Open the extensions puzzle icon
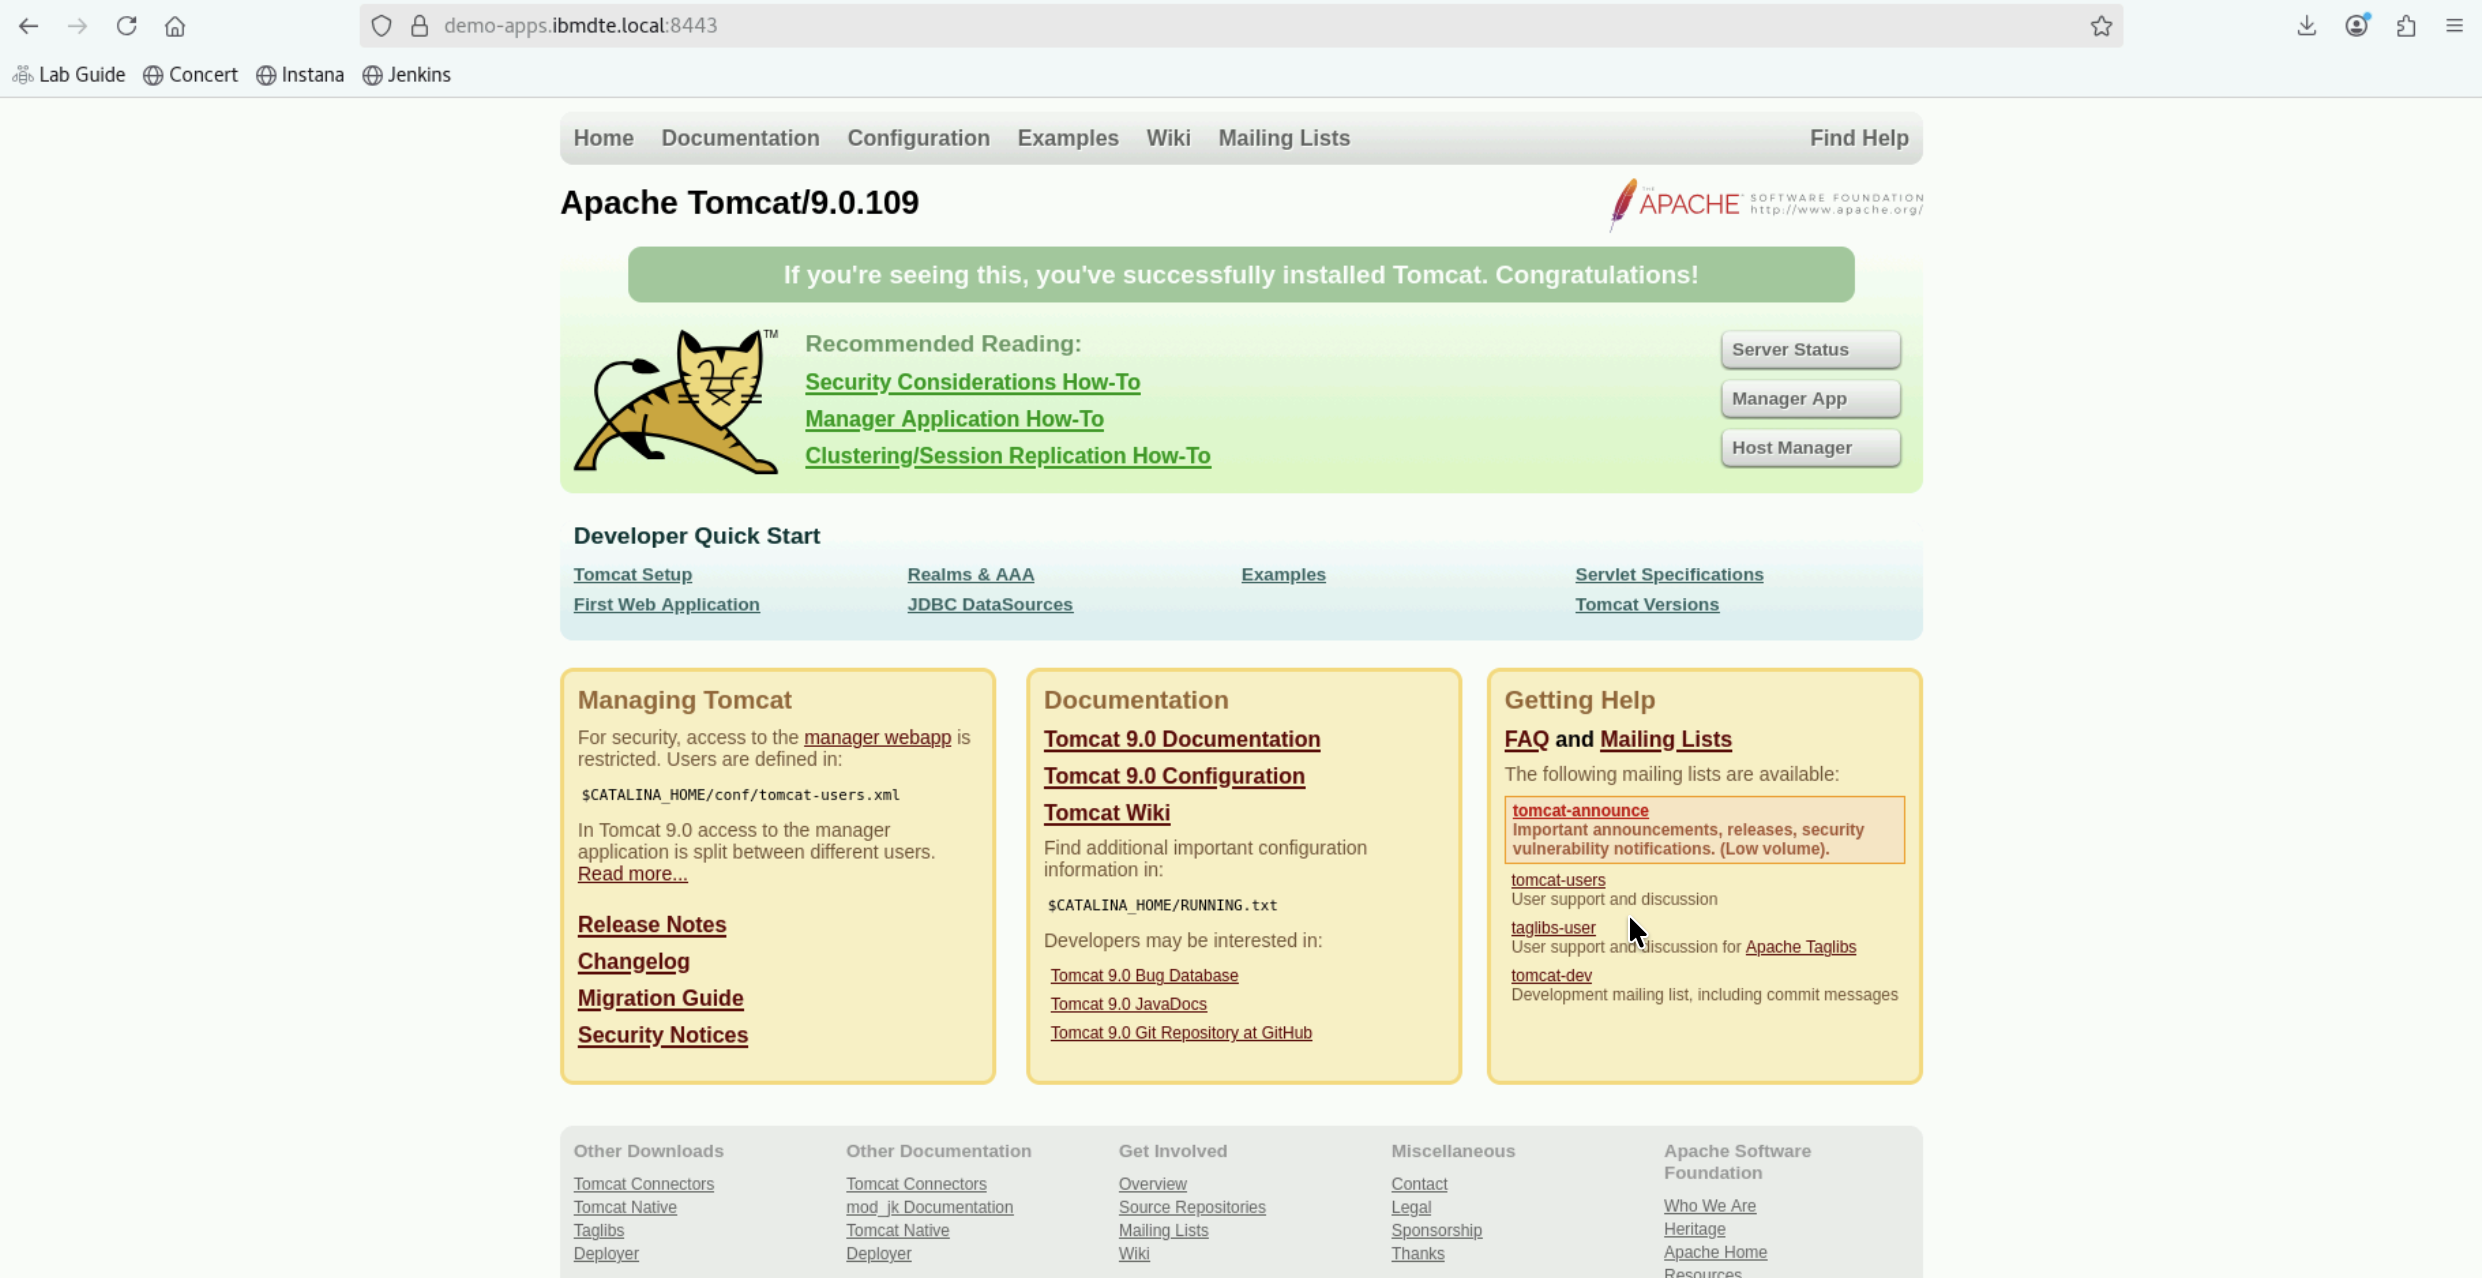 (2406, 26)
